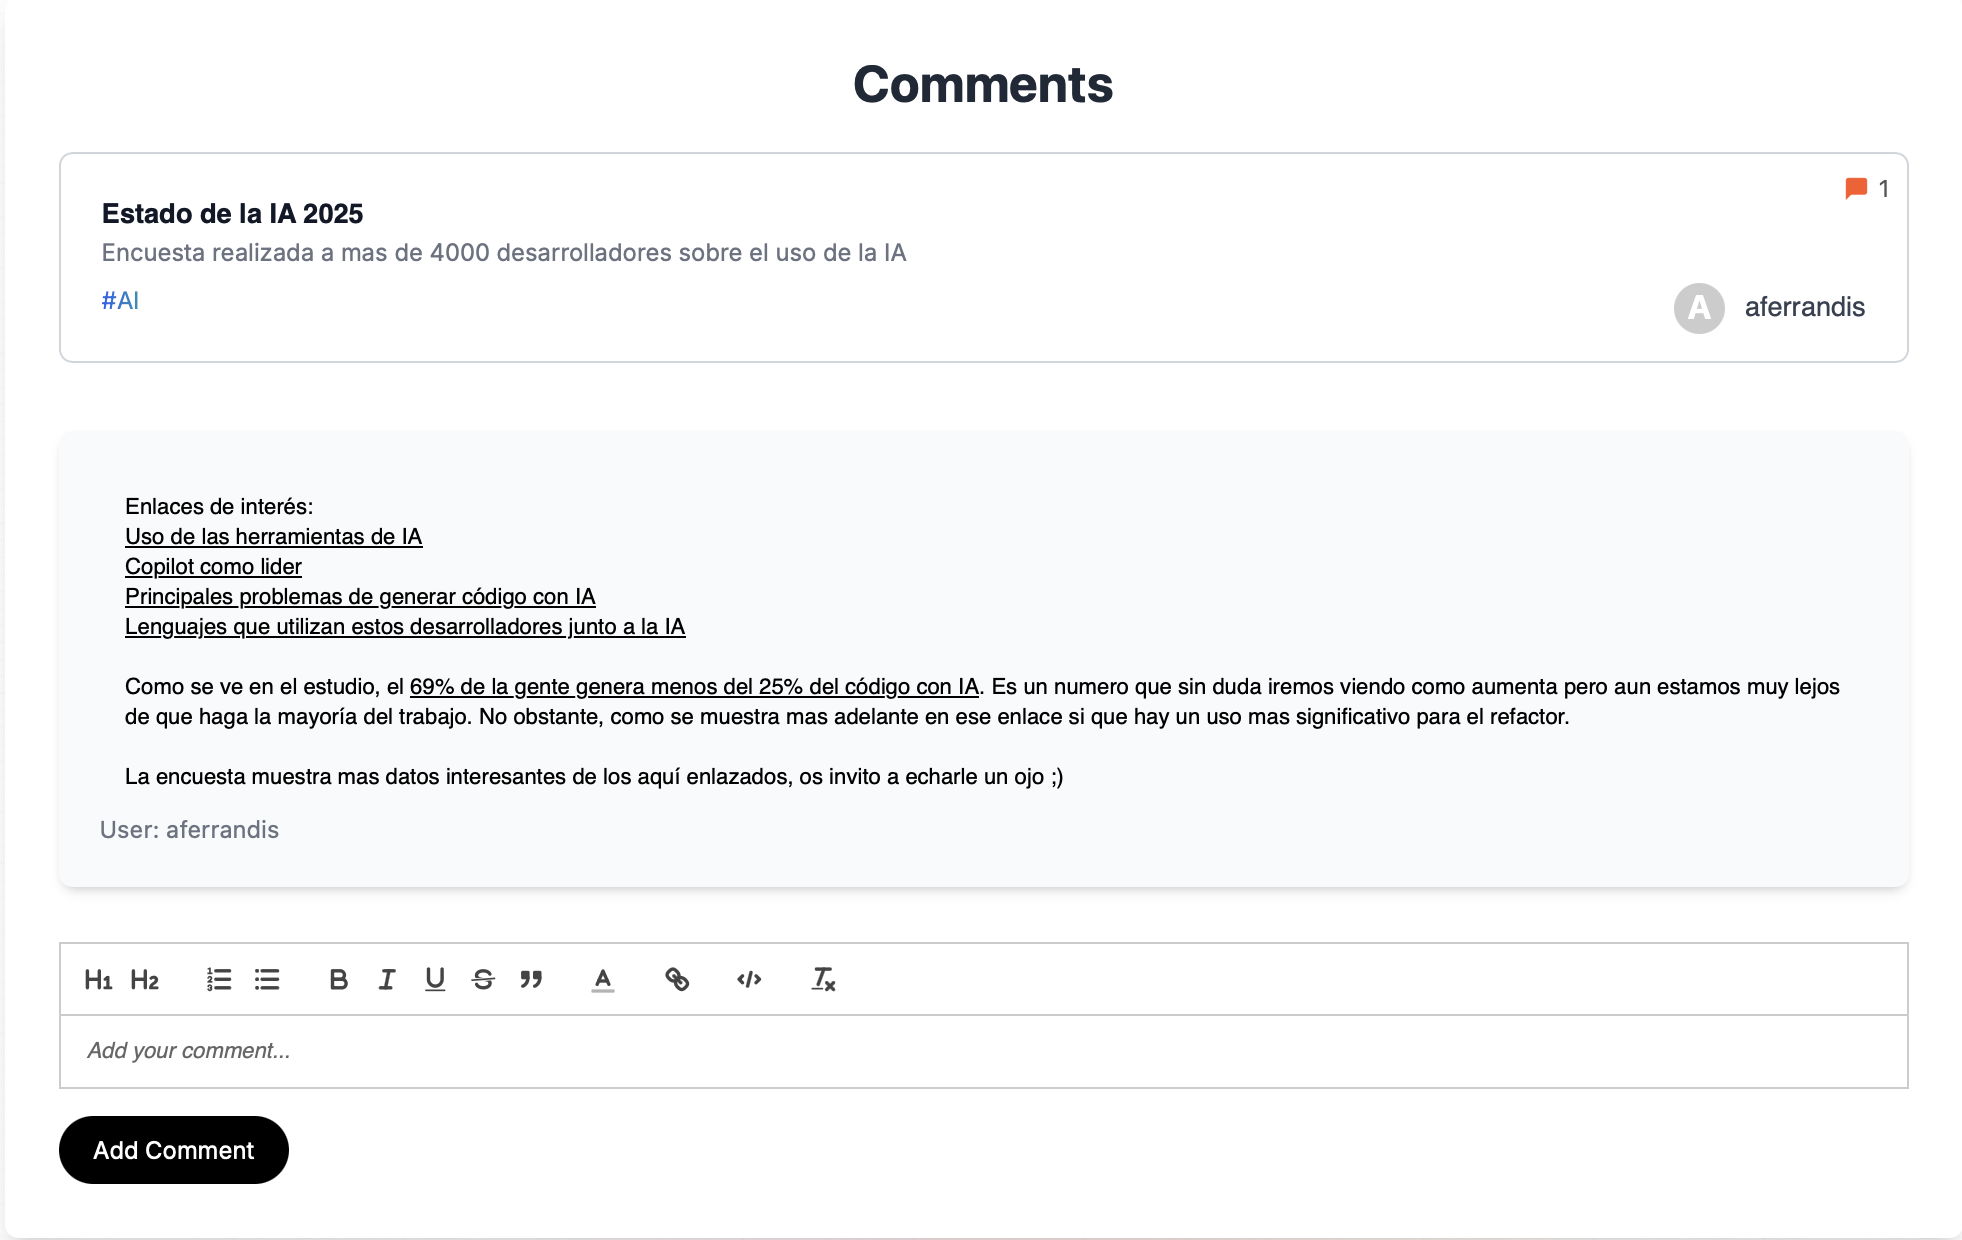The height and width of the screenshot is (1240, 1962).
Task: Insert a code block
Action: (x=749, y=980)
